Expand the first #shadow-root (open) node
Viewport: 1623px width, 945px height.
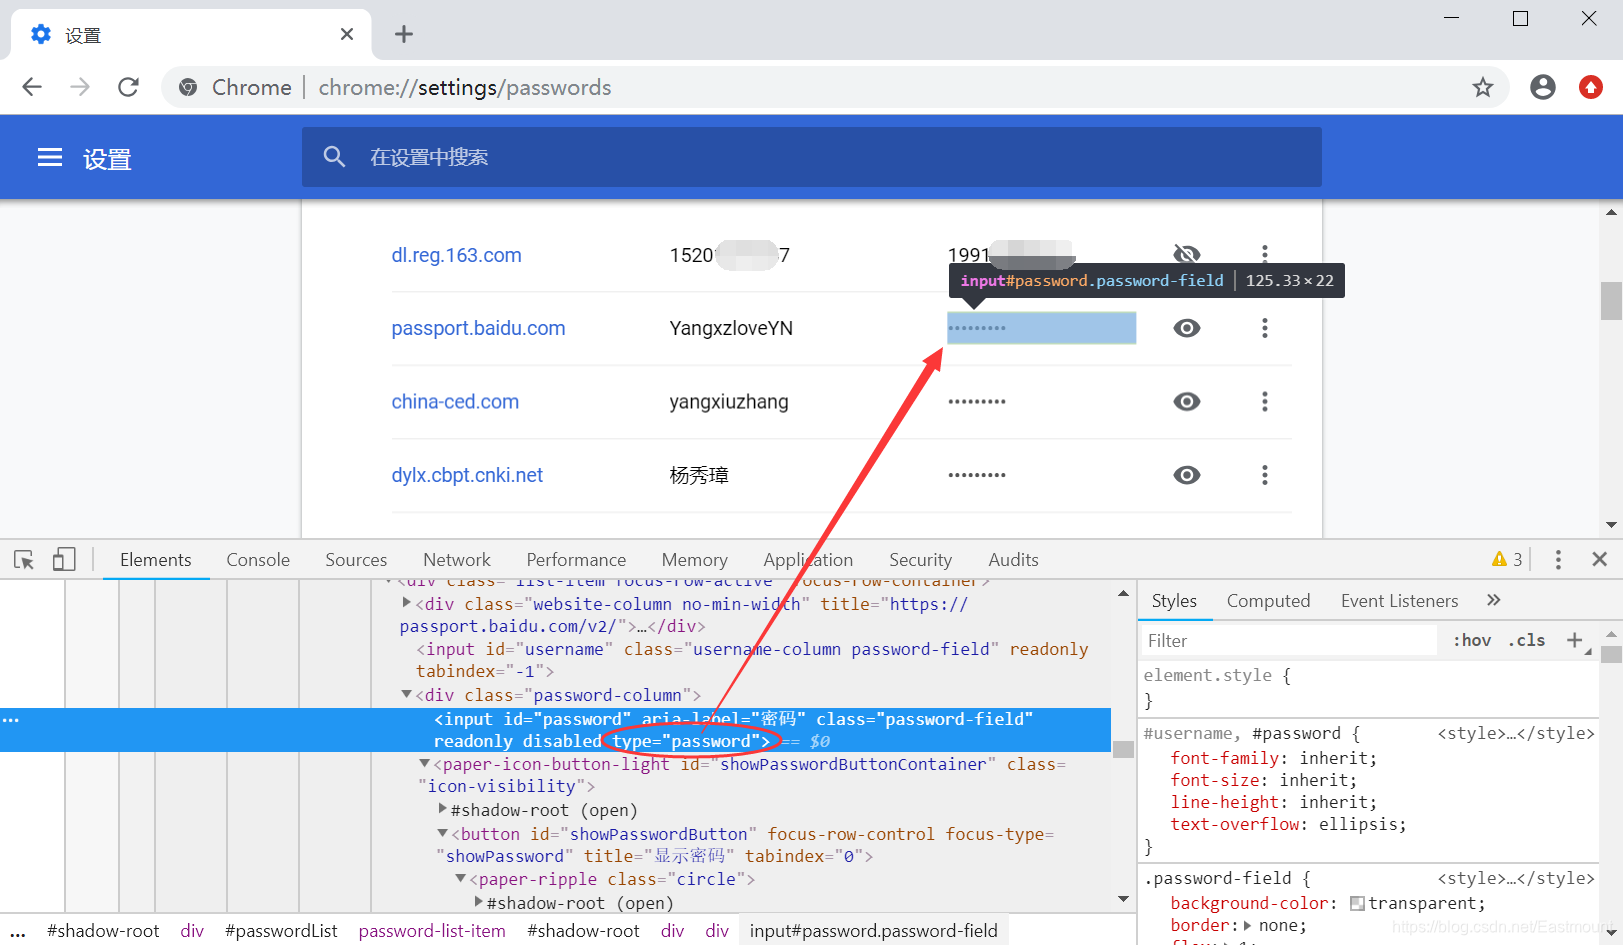point(443,809)
